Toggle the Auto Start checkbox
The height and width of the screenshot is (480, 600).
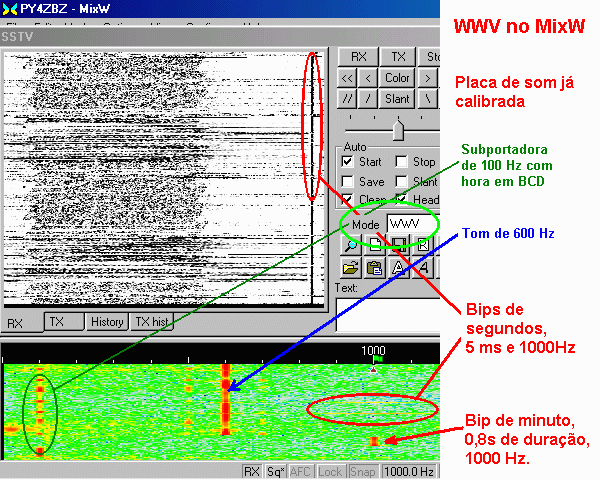(347, 162)
